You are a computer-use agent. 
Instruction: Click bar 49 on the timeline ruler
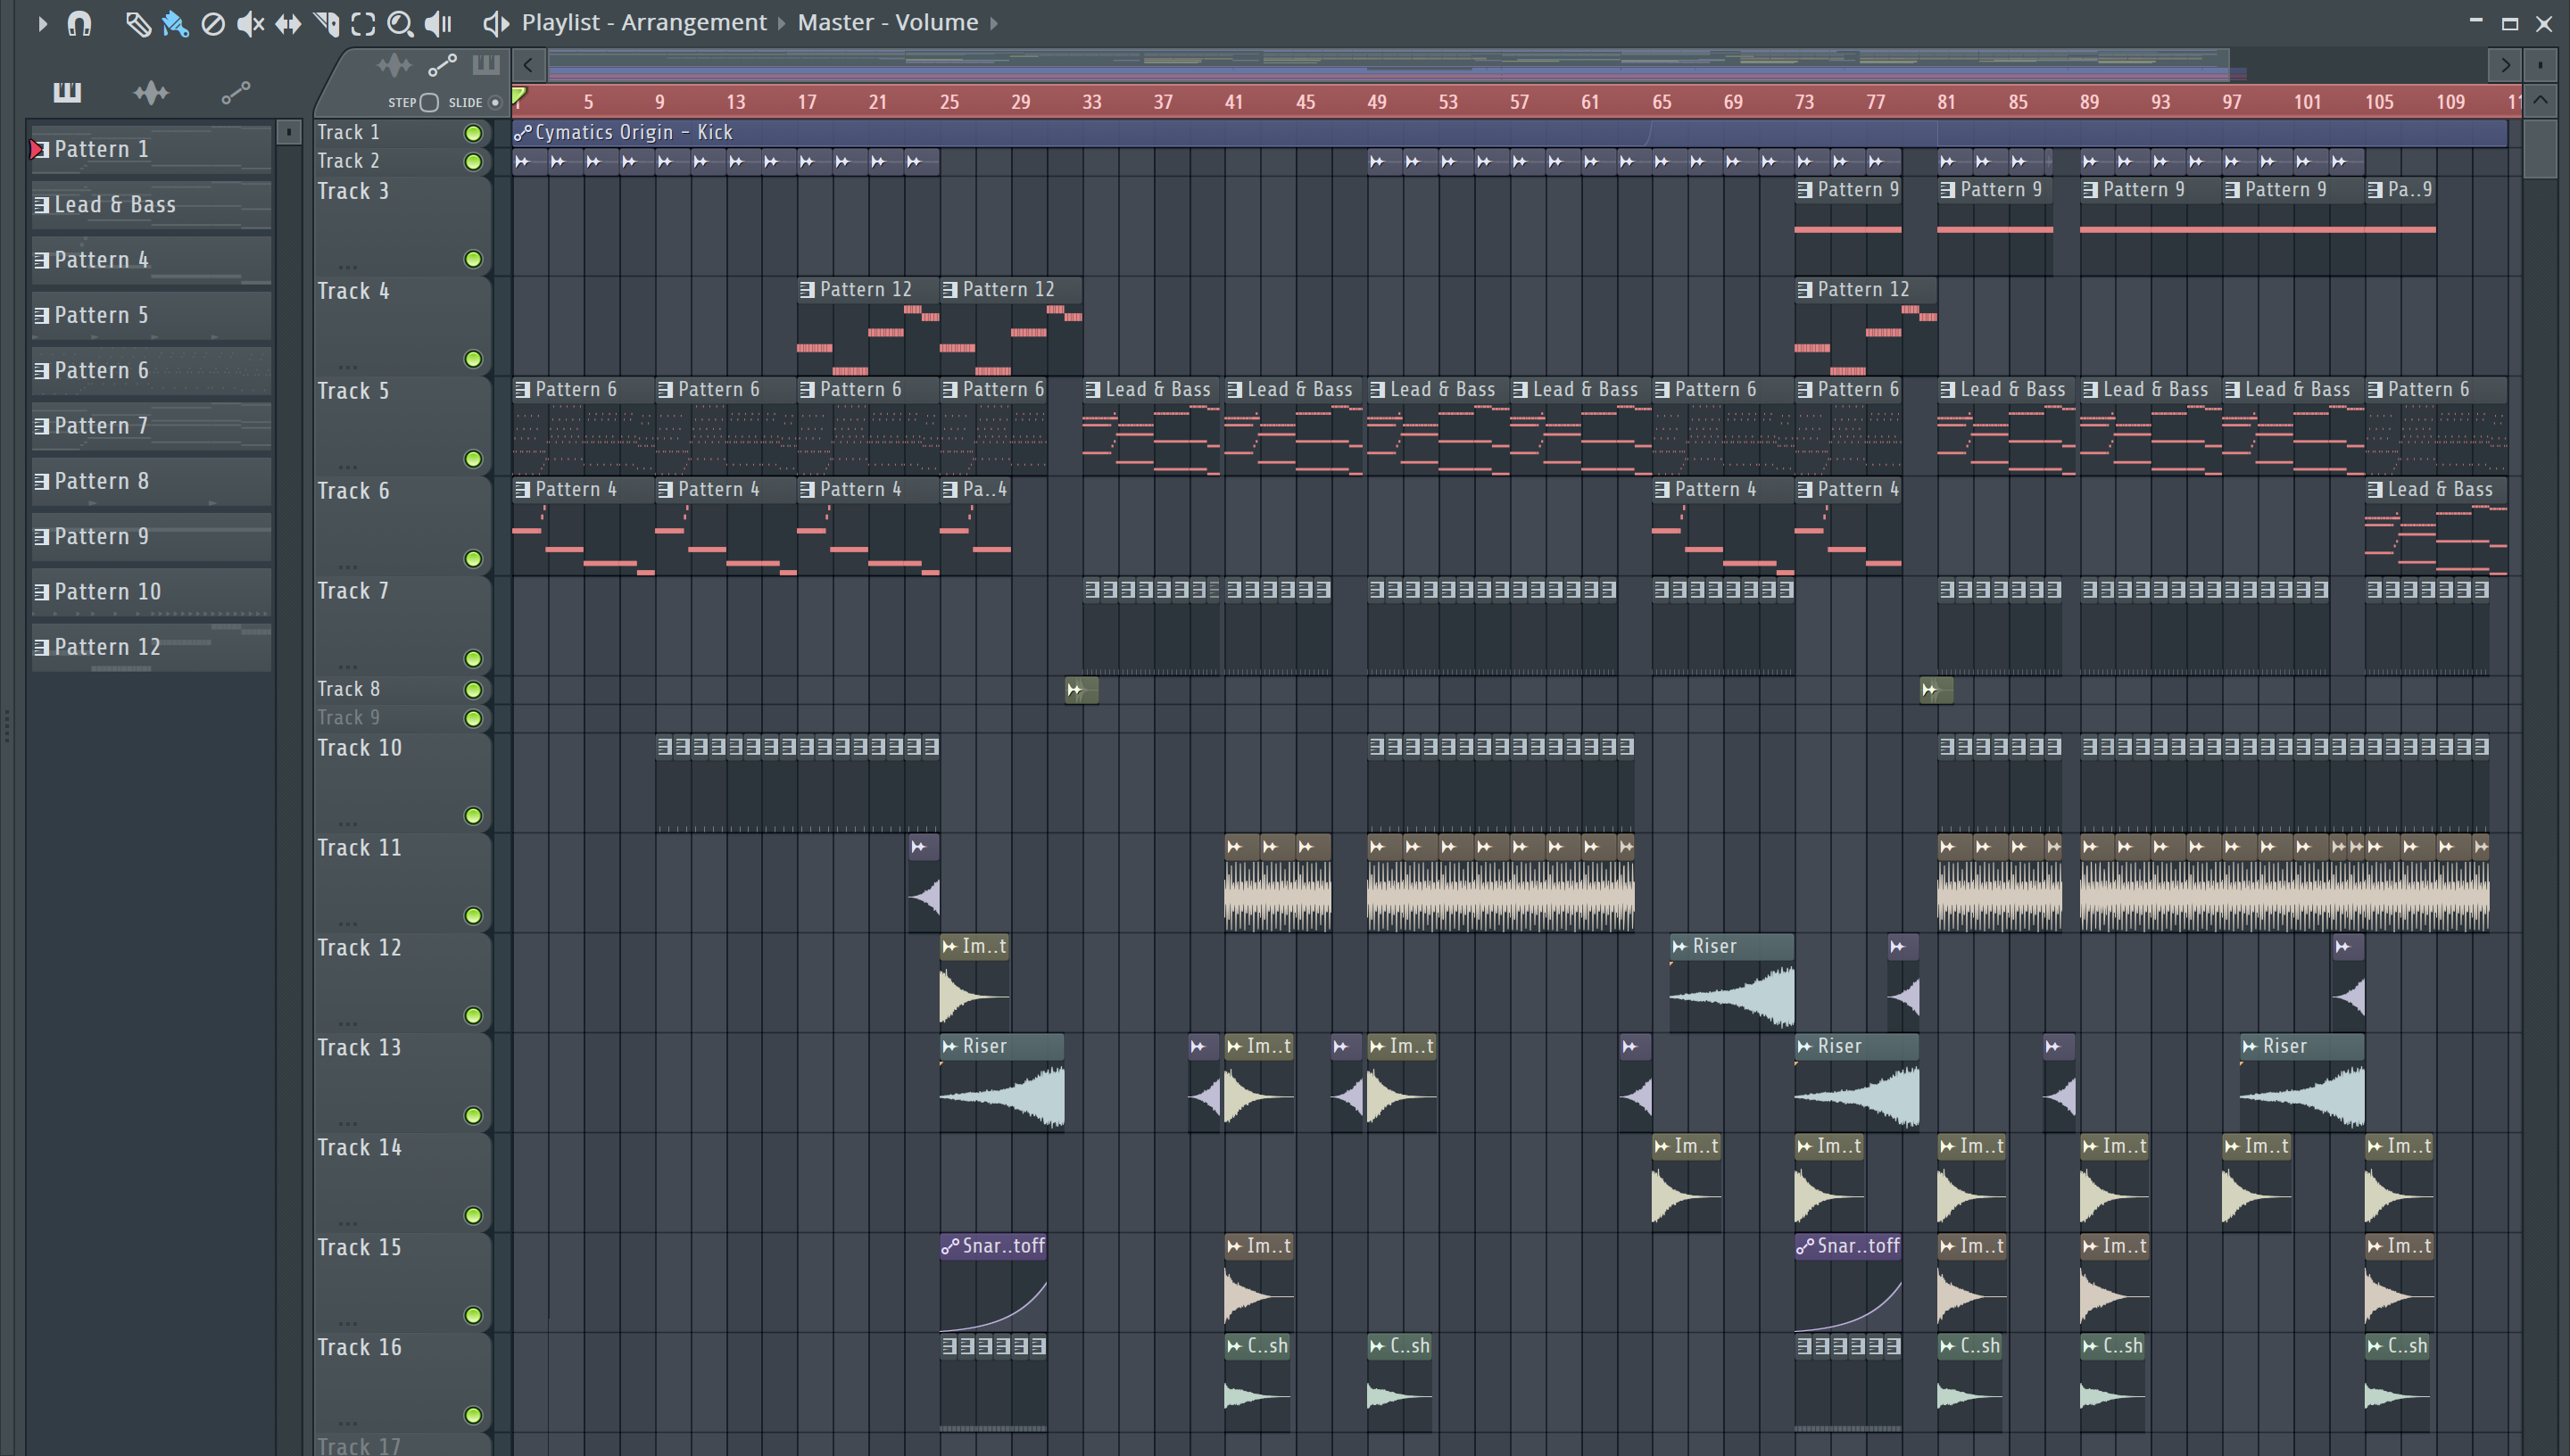pos(1377,102)
